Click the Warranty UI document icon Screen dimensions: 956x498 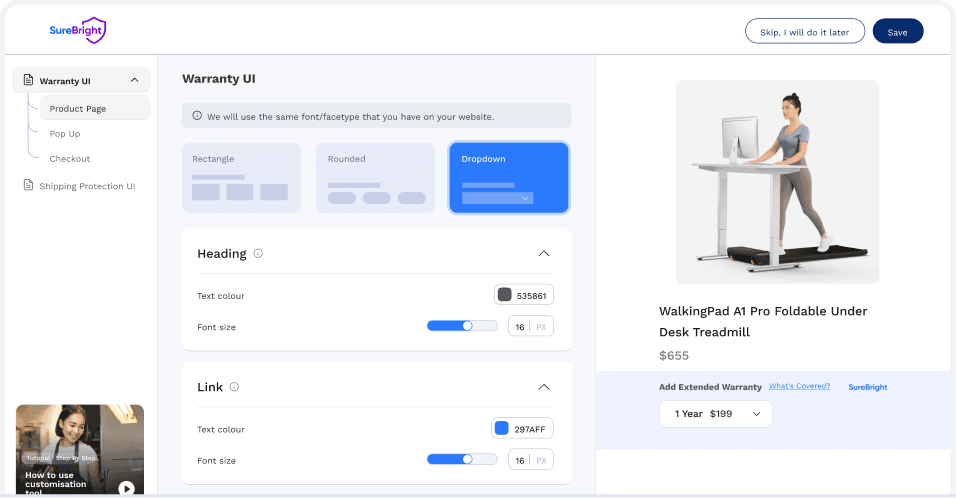(28, 80)
